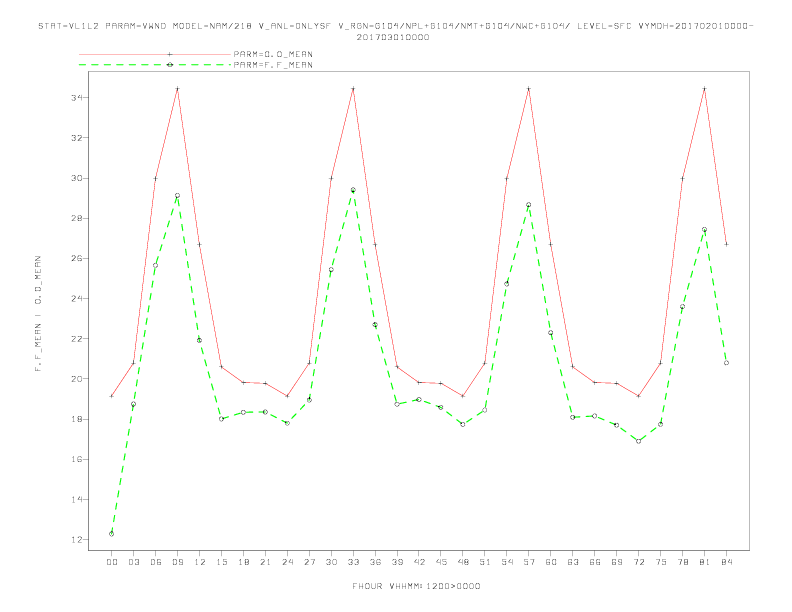The height and width of the screenshot is (612, 792).
Task: Click the x-axis tick label 75
Action: tap(661, 562)
